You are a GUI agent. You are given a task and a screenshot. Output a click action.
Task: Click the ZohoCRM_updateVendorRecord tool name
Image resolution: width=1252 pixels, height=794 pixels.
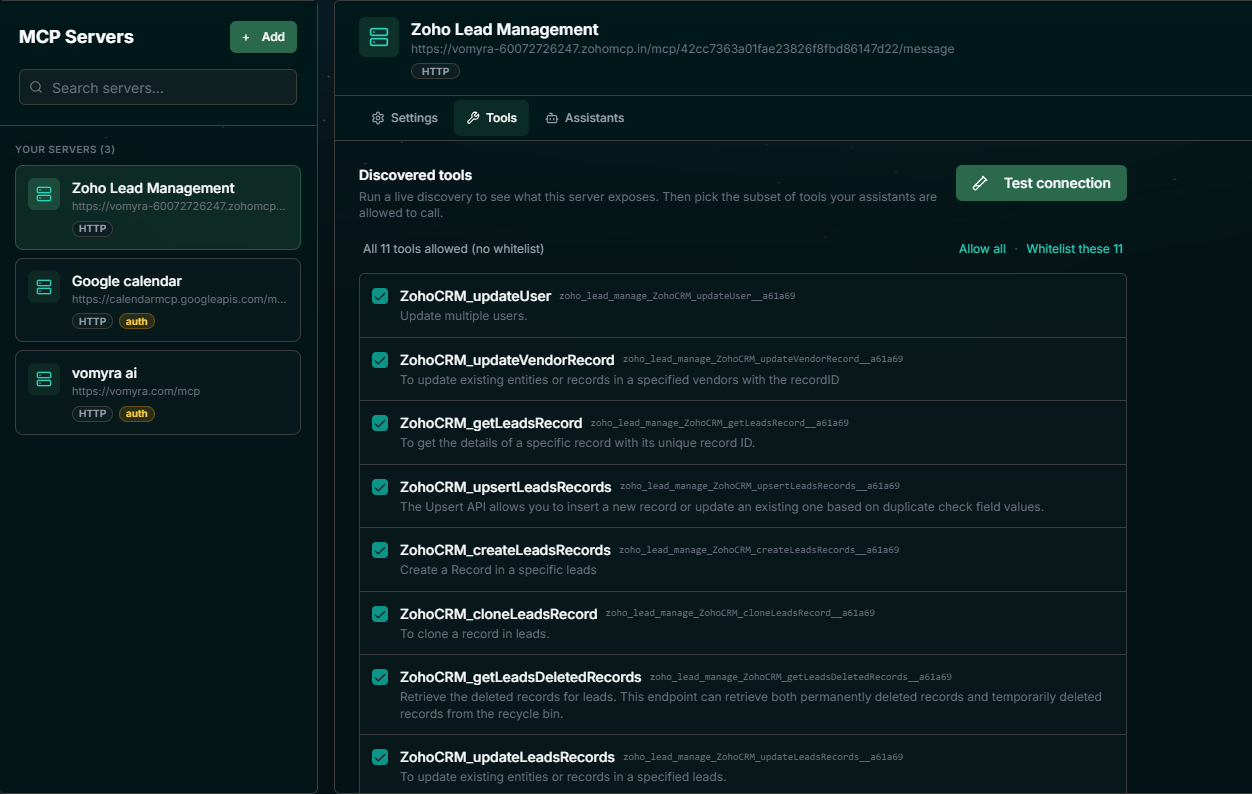coord(507,360)
